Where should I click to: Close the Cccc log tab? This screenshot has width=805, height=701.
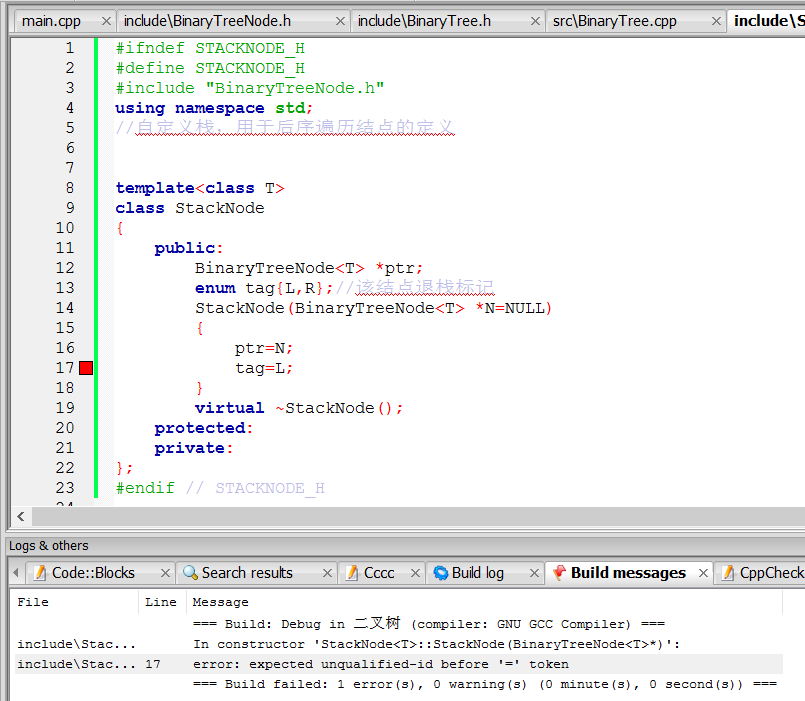tap(415, 573)
